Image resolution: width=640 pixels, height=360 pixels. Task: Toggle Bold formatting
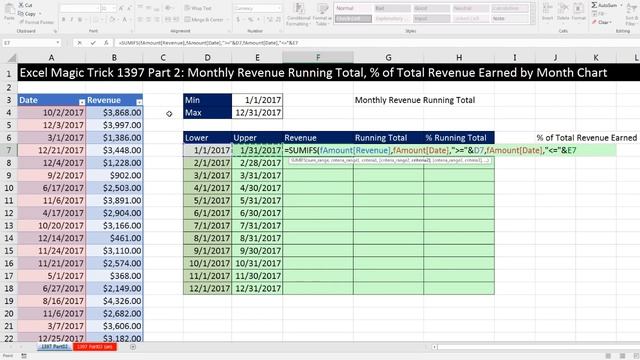(63, 20)
